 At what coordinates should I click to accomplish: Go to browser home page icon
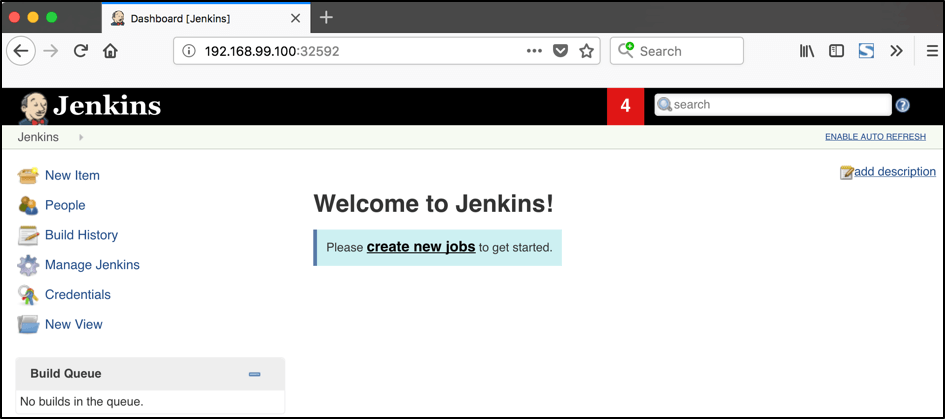(110, 51)
